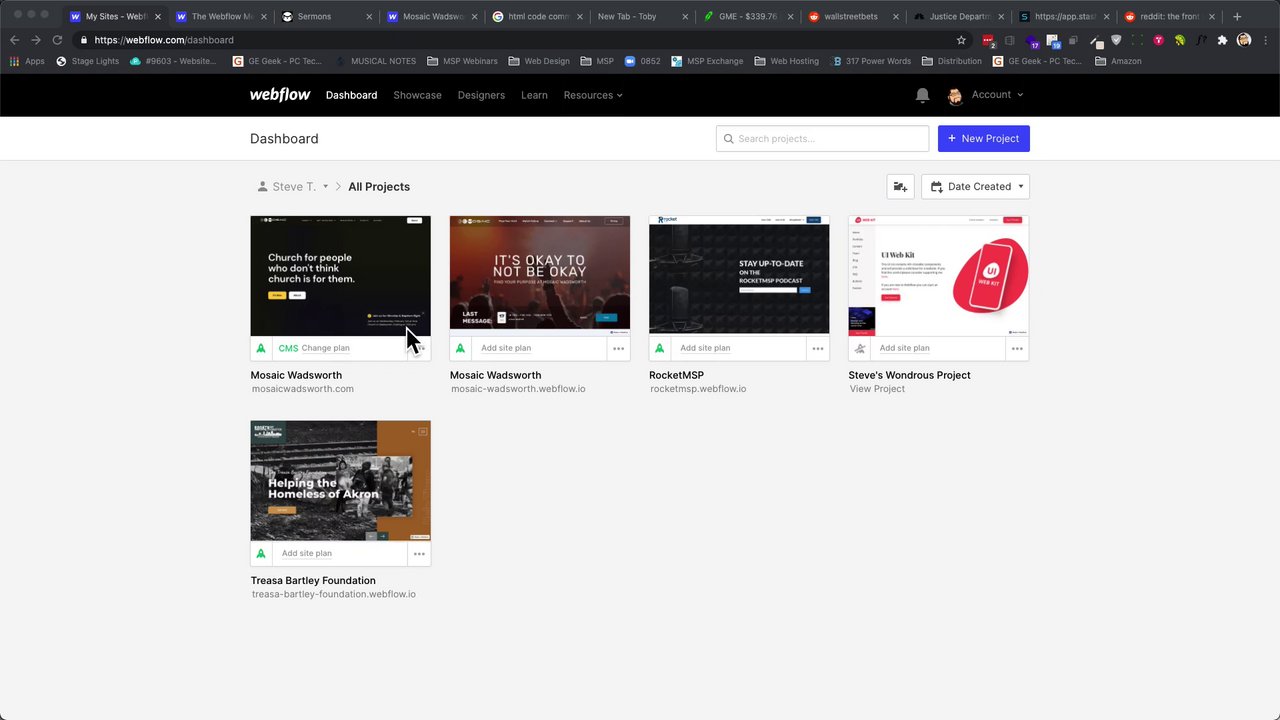Click the Search projects input field
Image resolution: width=1280 pixels, height=720 pixels.
[822, 139]
